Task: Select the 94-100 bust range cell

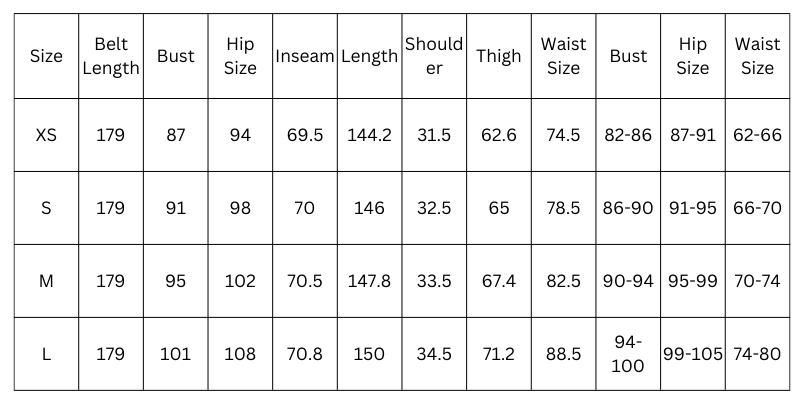Action: tap(628, 354)
